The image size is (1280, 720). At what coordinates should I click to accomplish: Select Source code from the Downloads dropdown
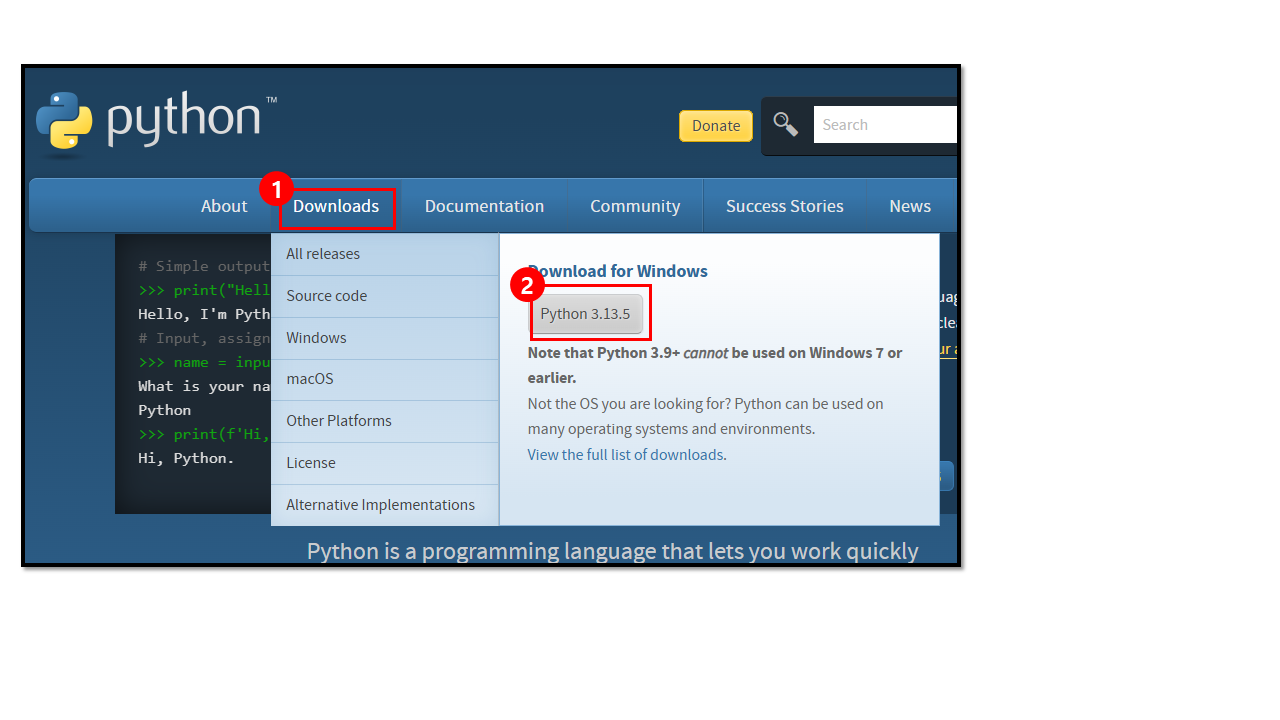click(385, 296)
